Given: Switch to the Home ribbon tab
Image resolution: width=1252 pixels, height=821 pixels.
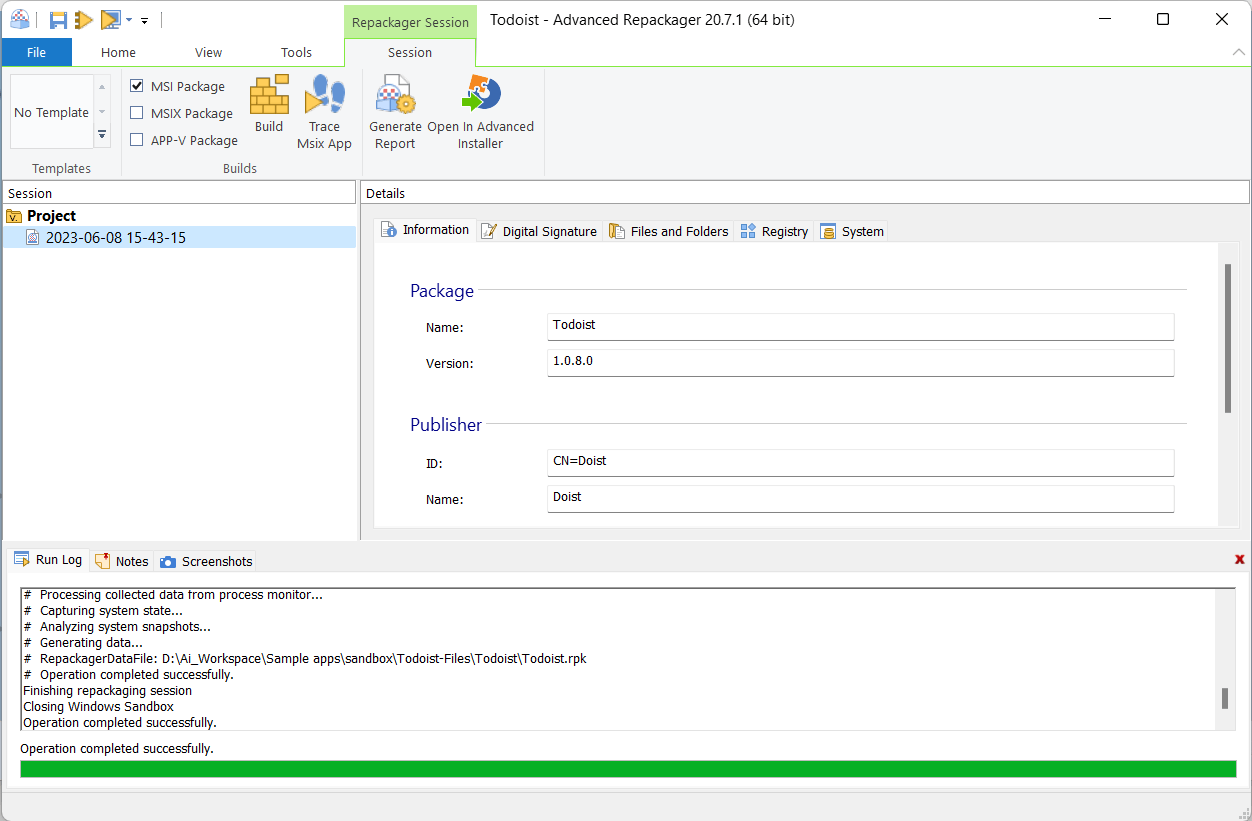Looking at the screenshot, I should click(x=118, y=52).
